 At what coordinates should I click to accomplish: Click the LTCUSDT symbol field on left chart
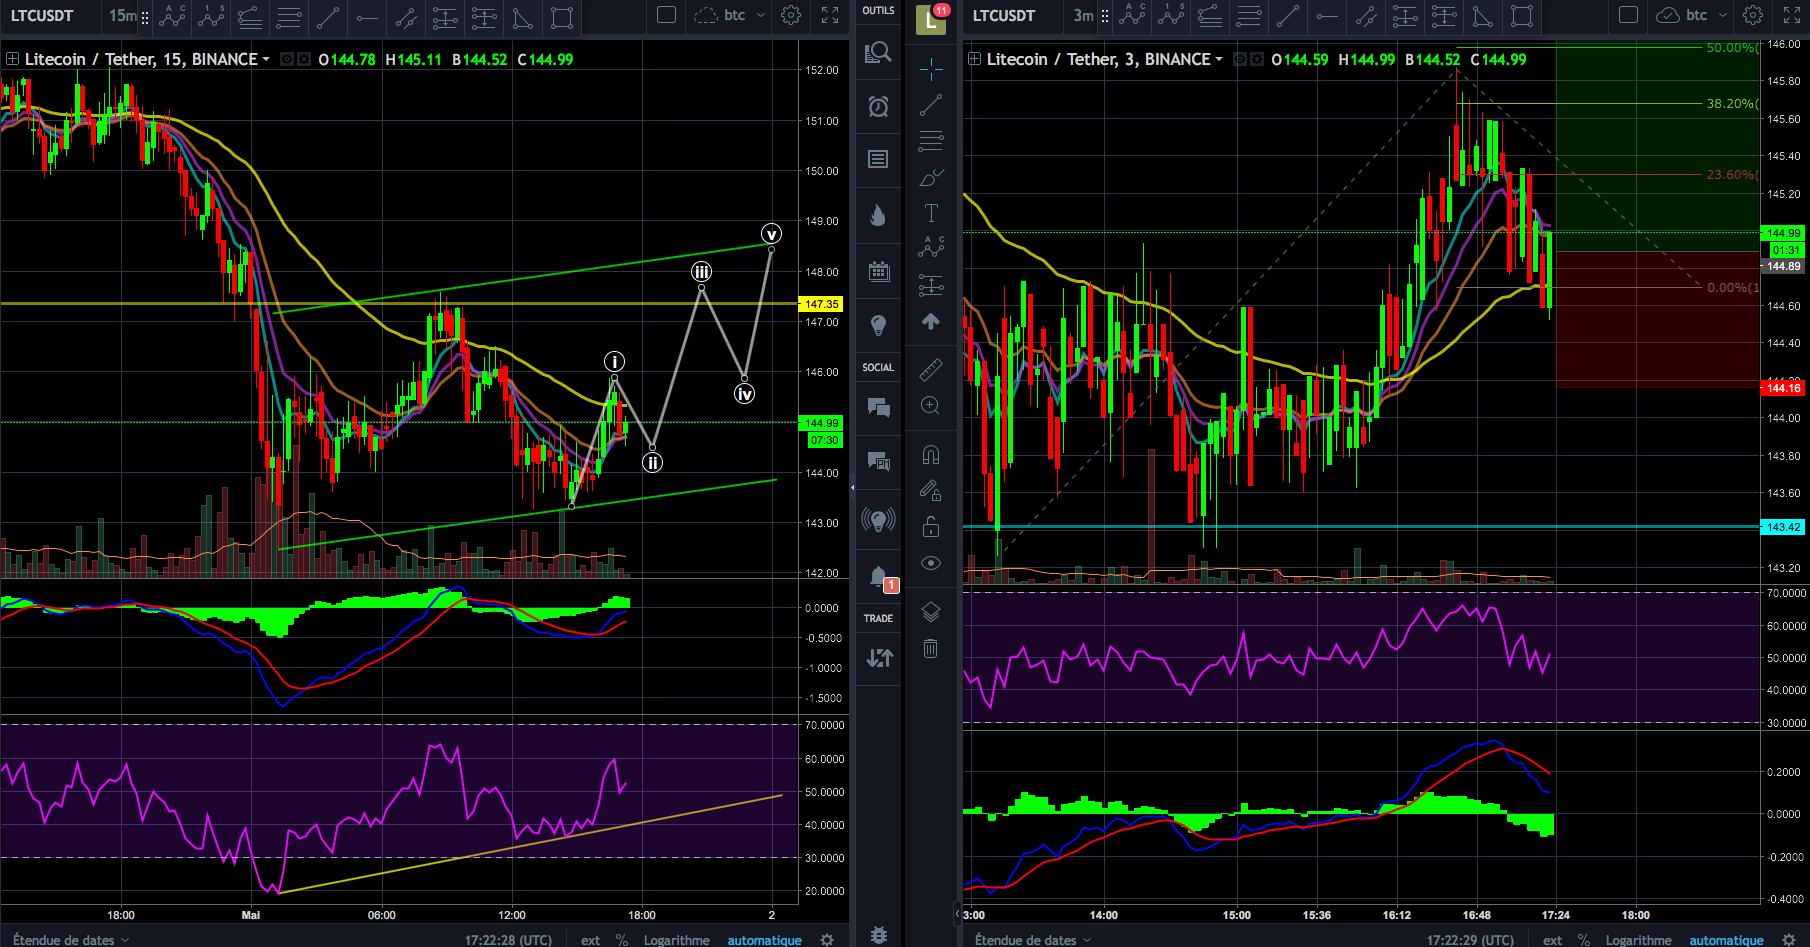[42, 15]
